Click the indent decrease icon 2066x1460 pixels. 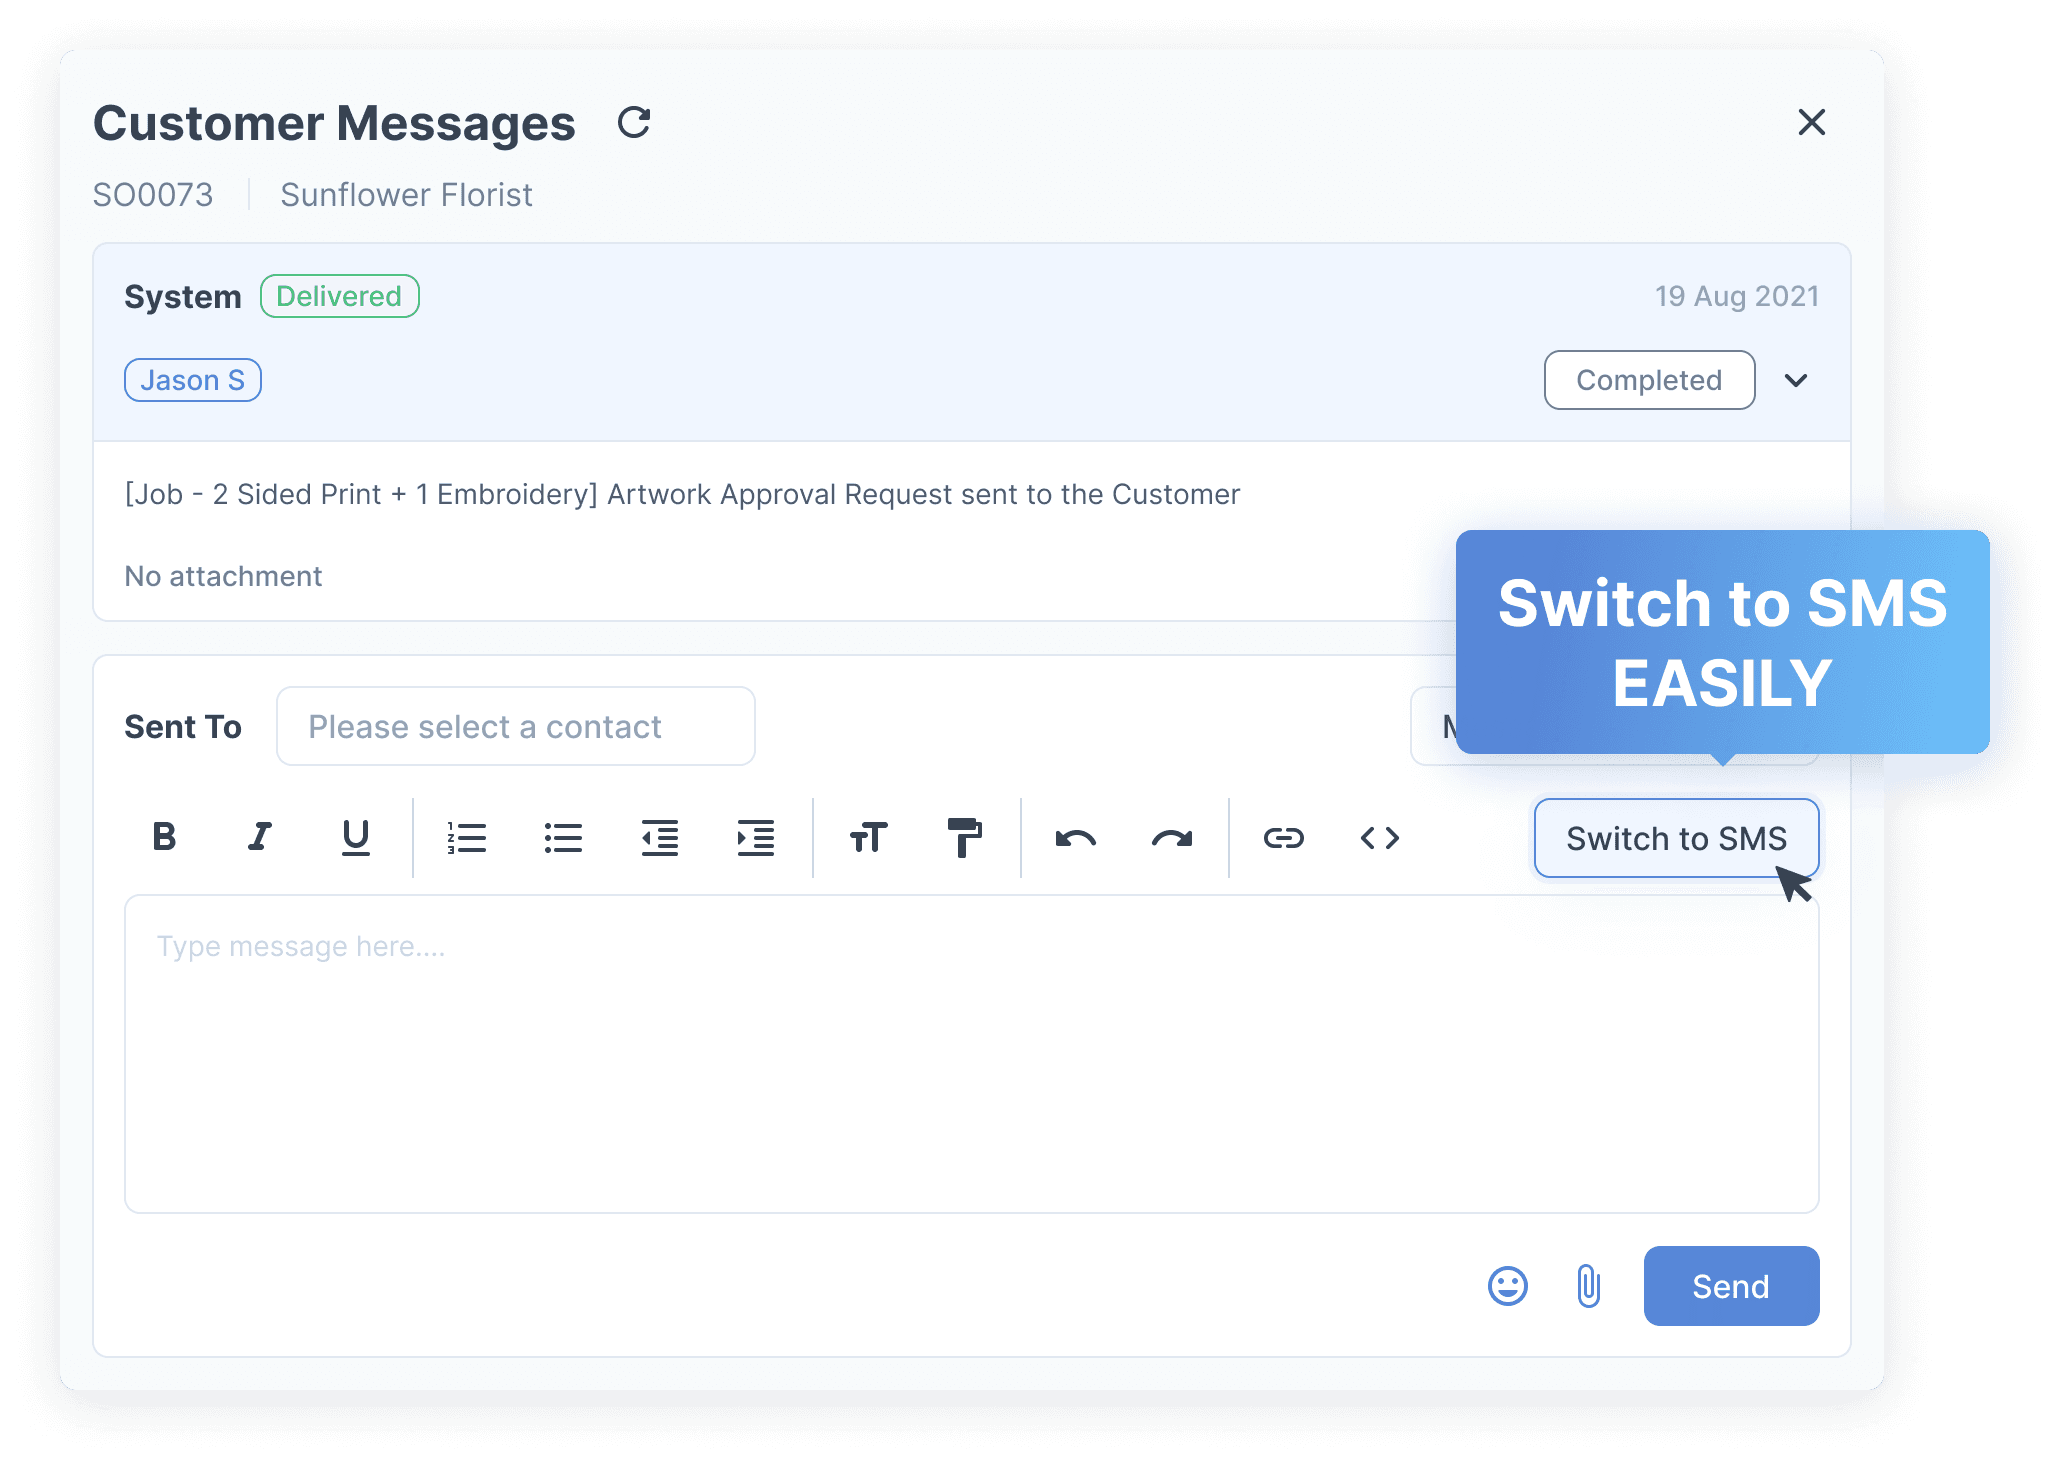tap(662, 839)
